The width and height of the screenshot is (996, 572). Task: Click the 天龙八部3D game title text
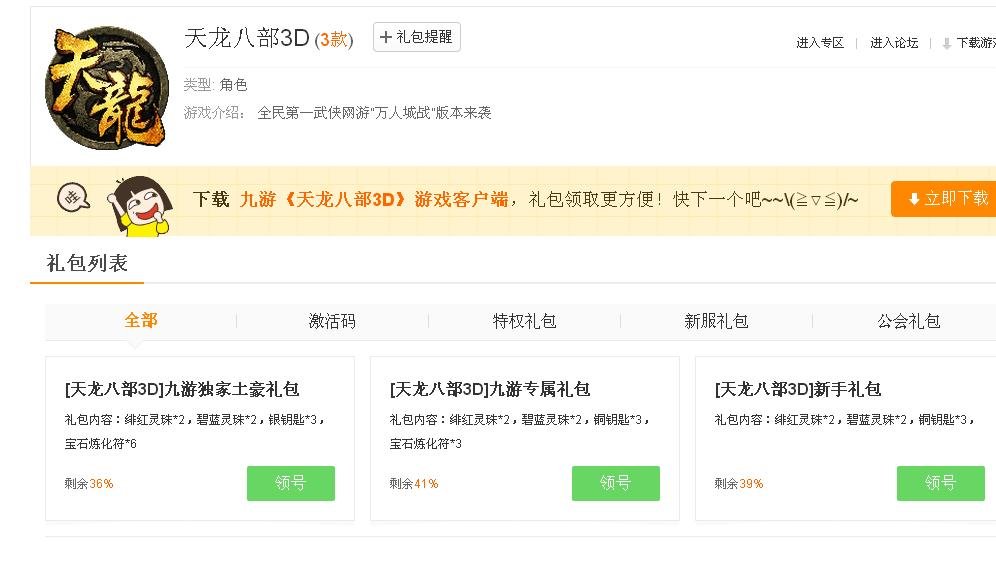point(246,38)
